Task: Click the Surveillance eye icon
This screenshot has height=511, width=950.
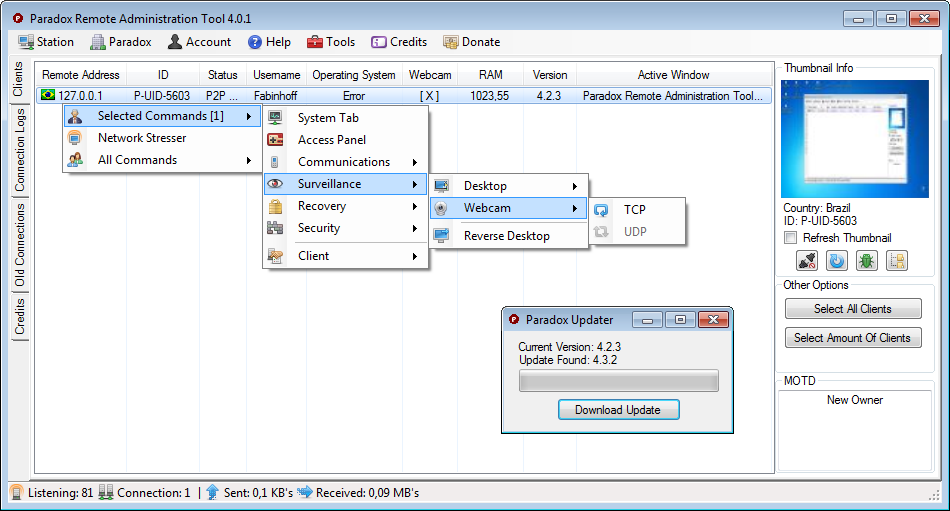Action: tap(275, 184)
